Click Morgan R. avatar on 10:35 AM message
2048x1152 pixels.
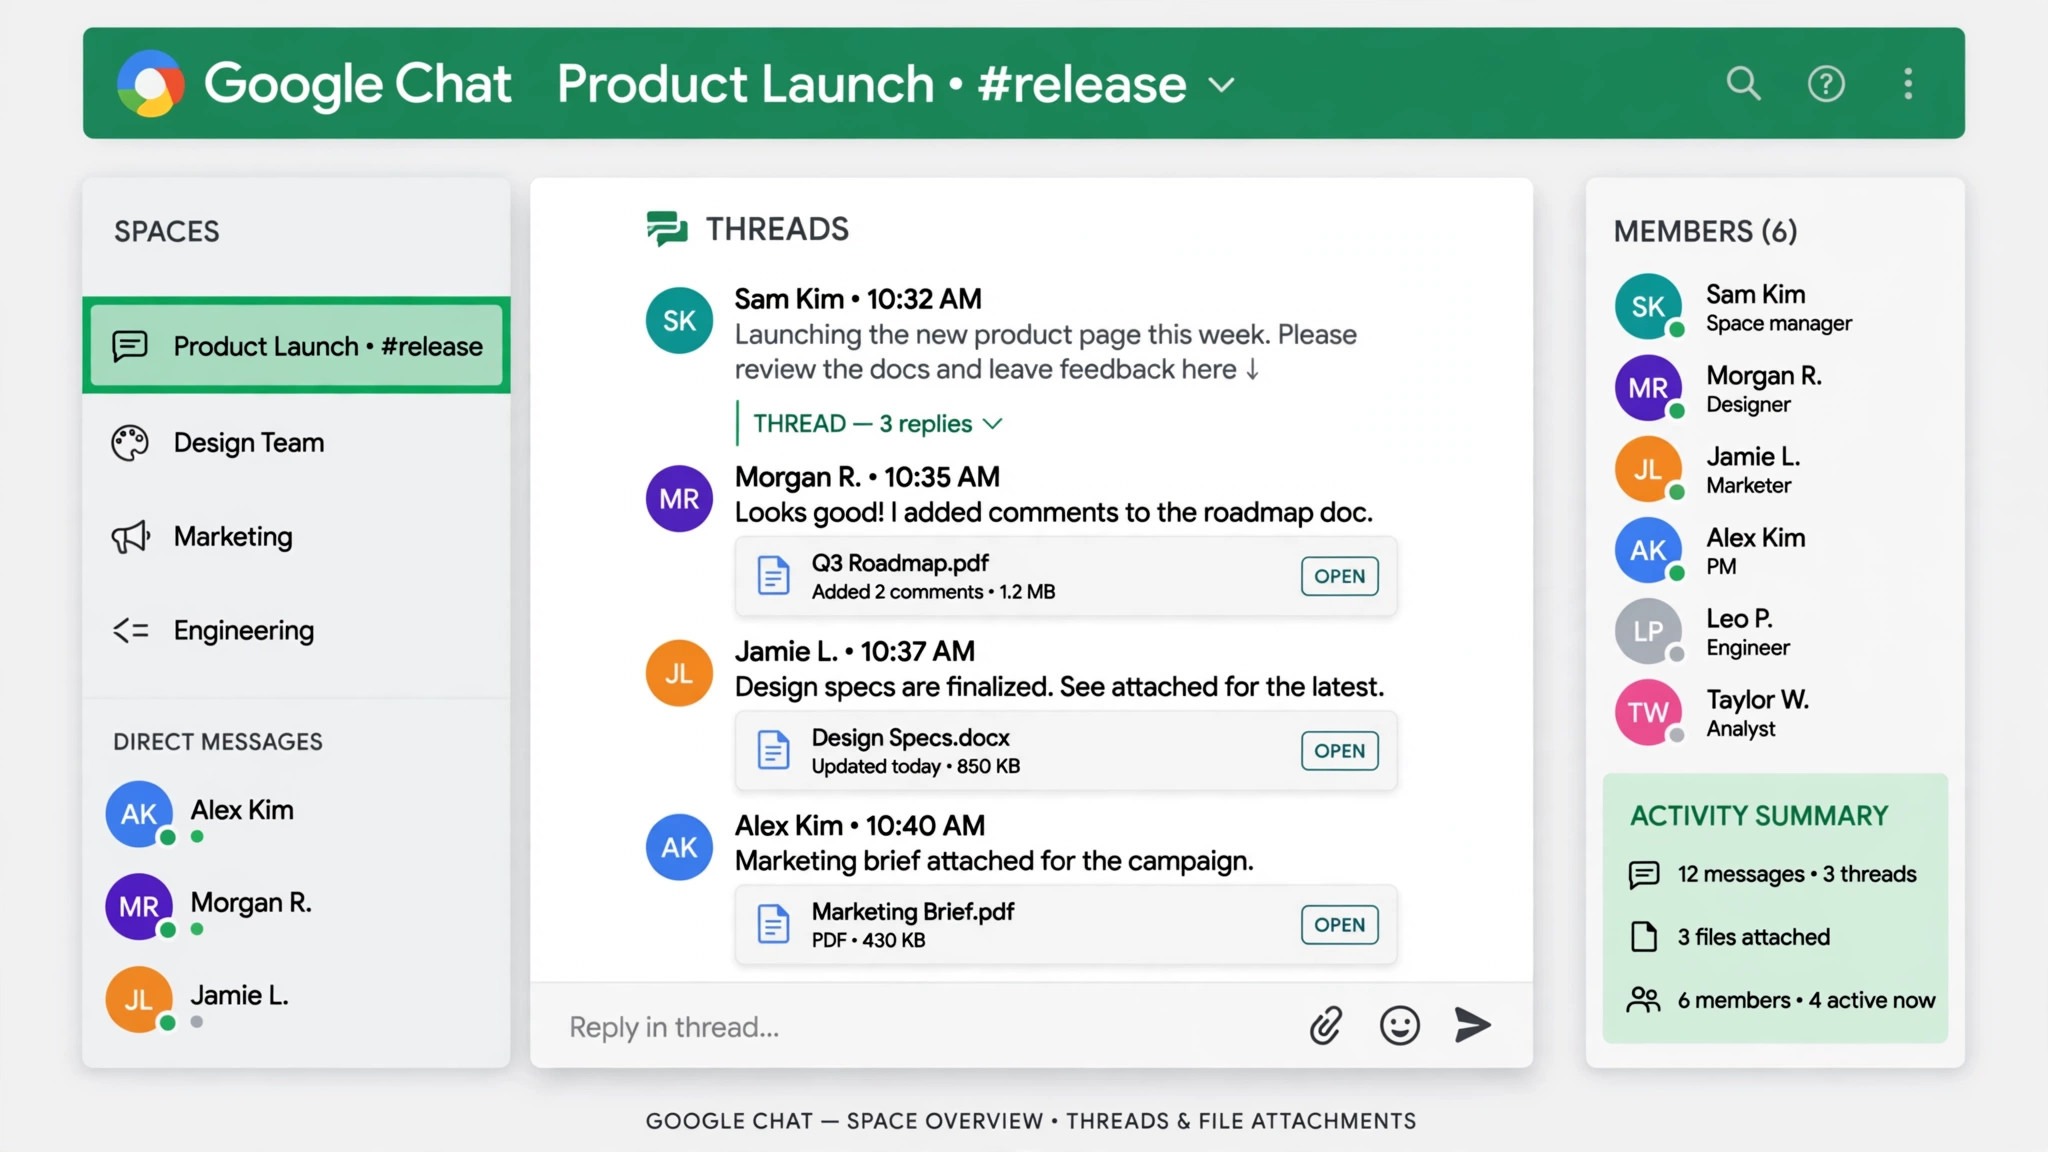click(x=679, y=498)
